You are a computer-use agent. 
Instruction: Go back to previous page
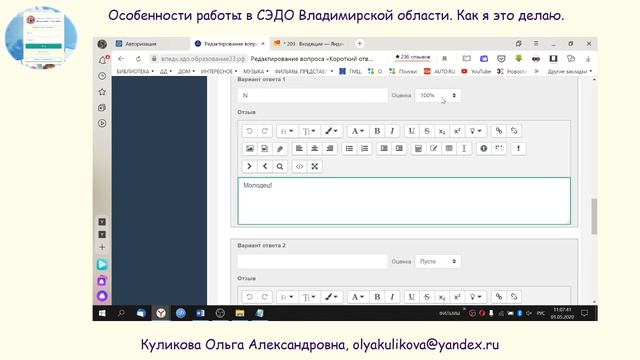pyautogui.click(x=121, y=59)
